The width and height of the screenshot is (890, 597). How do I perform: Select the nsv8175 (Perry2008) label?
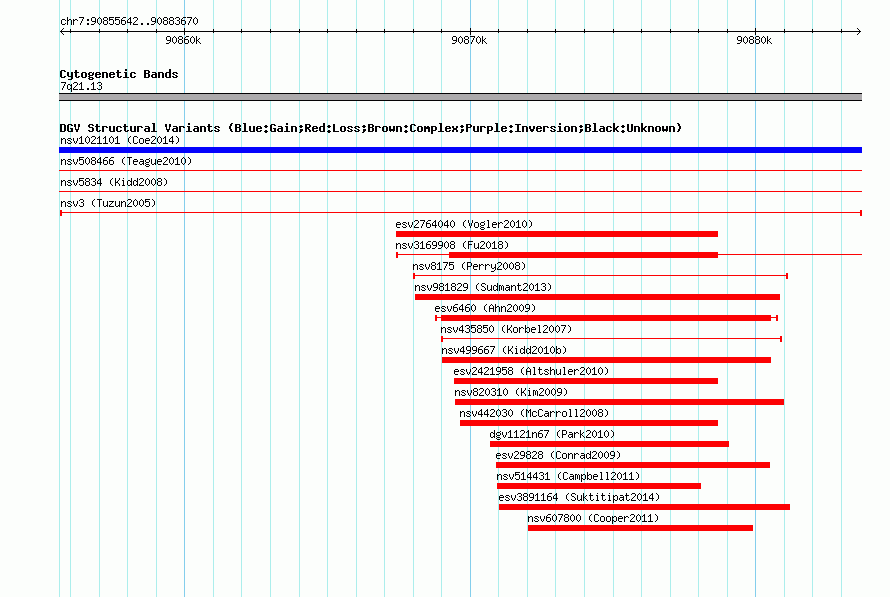coord(469,266)
